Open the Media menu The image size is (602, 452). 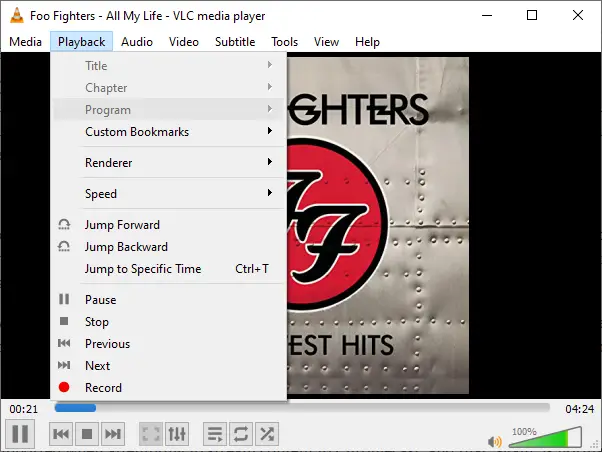click(25, 41)
